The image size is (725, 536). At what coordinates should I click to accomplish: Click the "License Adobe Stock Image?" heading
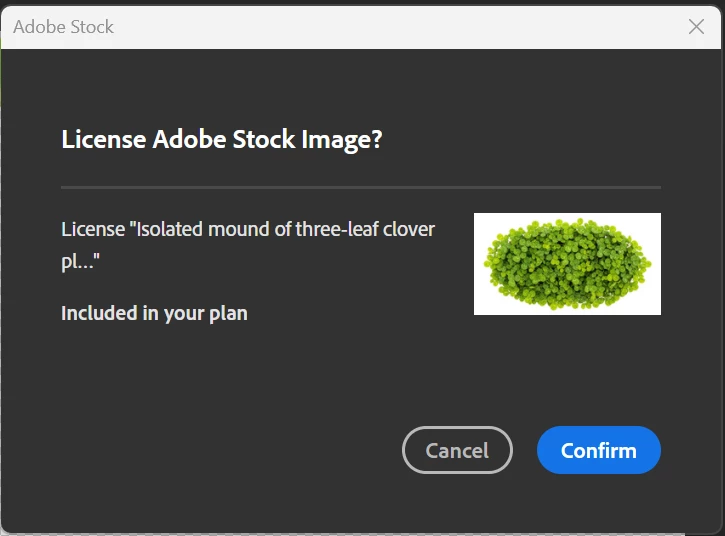222,139
